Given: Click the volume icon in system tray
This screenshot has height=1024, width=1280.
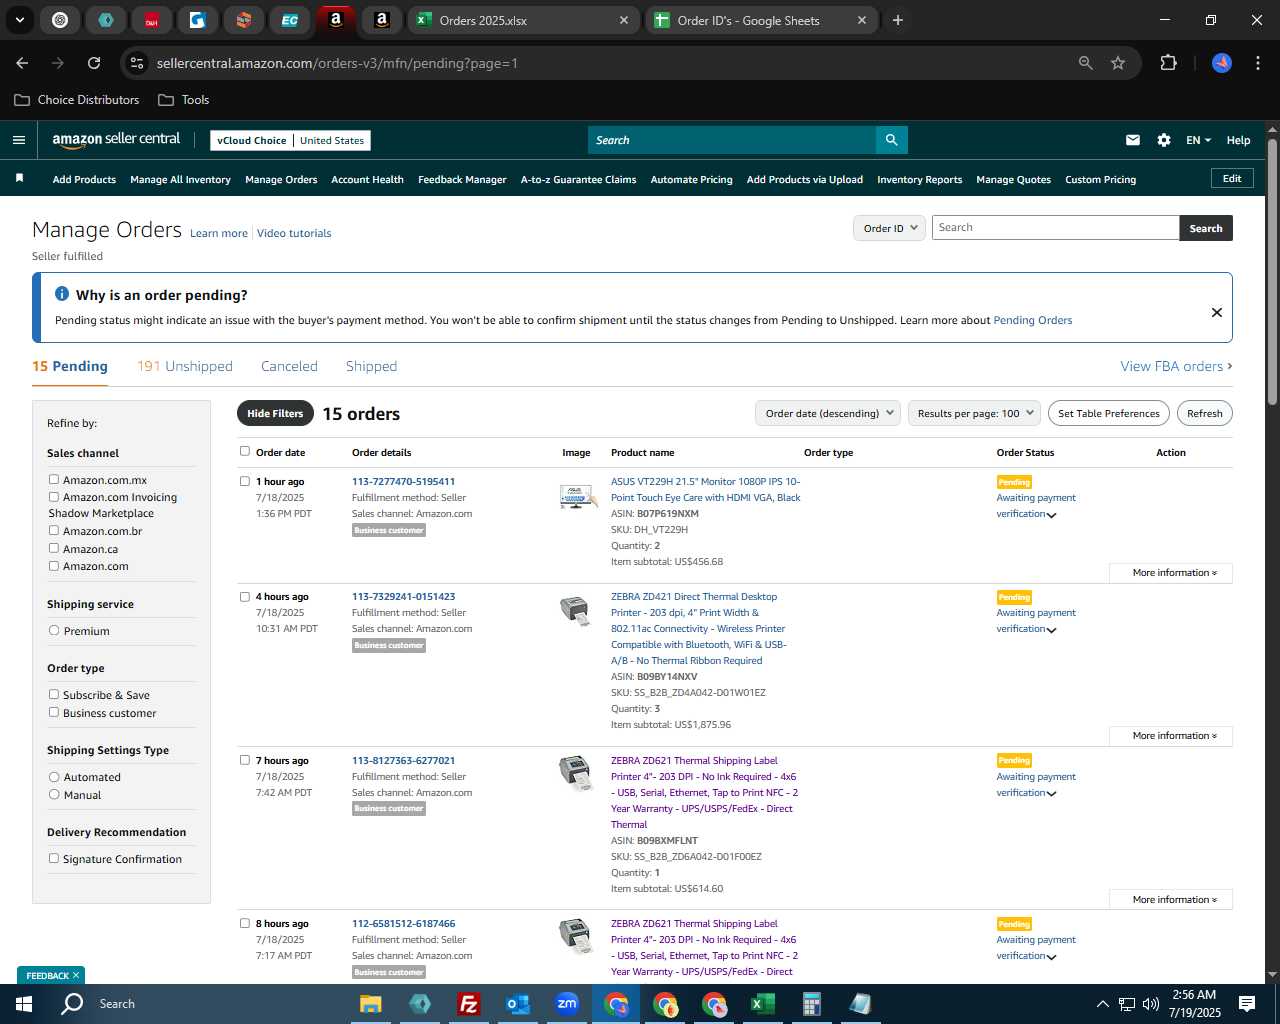Looking at the screenshot, I should tap(1151, 1004).
